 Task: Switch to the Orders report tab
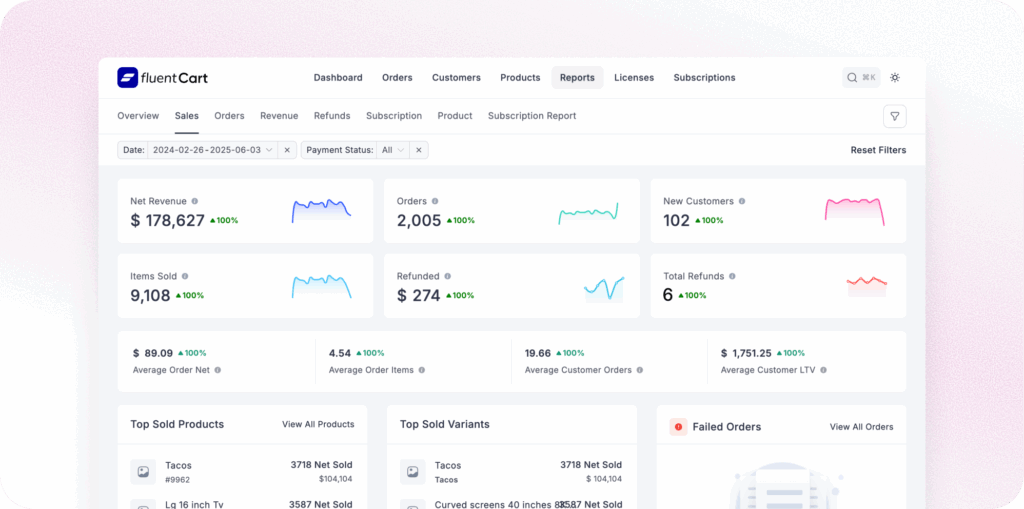tap(229, 116)
